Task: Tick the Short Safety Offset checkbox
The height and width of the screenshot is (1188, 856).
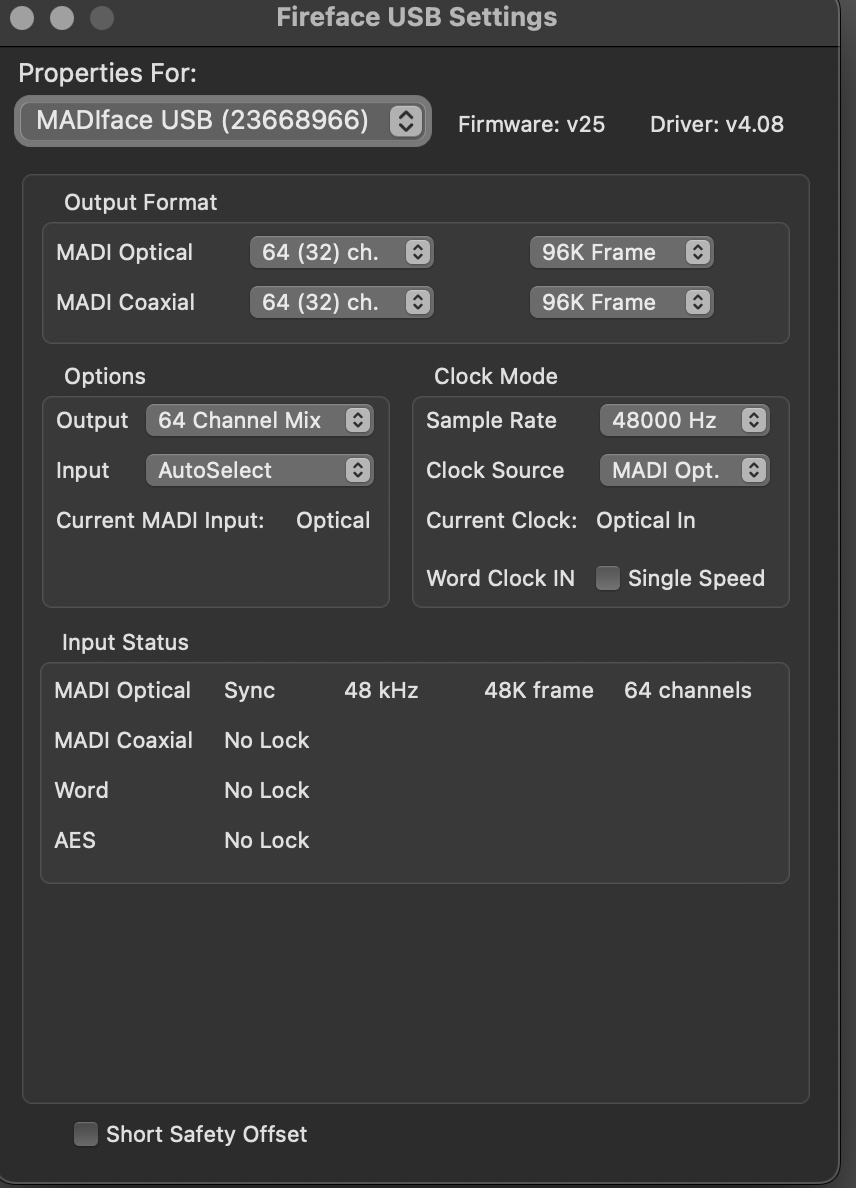Action: click(x=86, y=1134)
